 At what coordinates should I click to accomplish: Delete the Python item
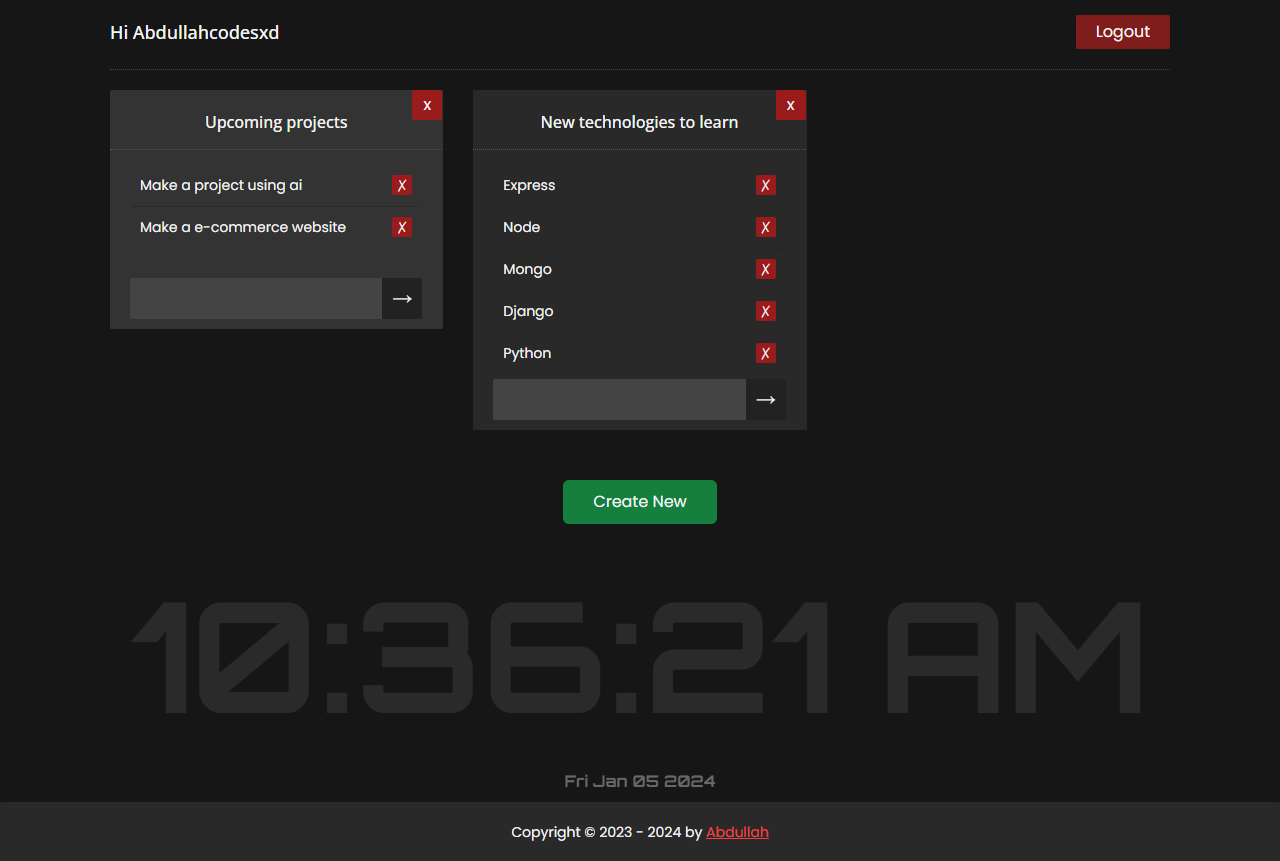(765, 353)
